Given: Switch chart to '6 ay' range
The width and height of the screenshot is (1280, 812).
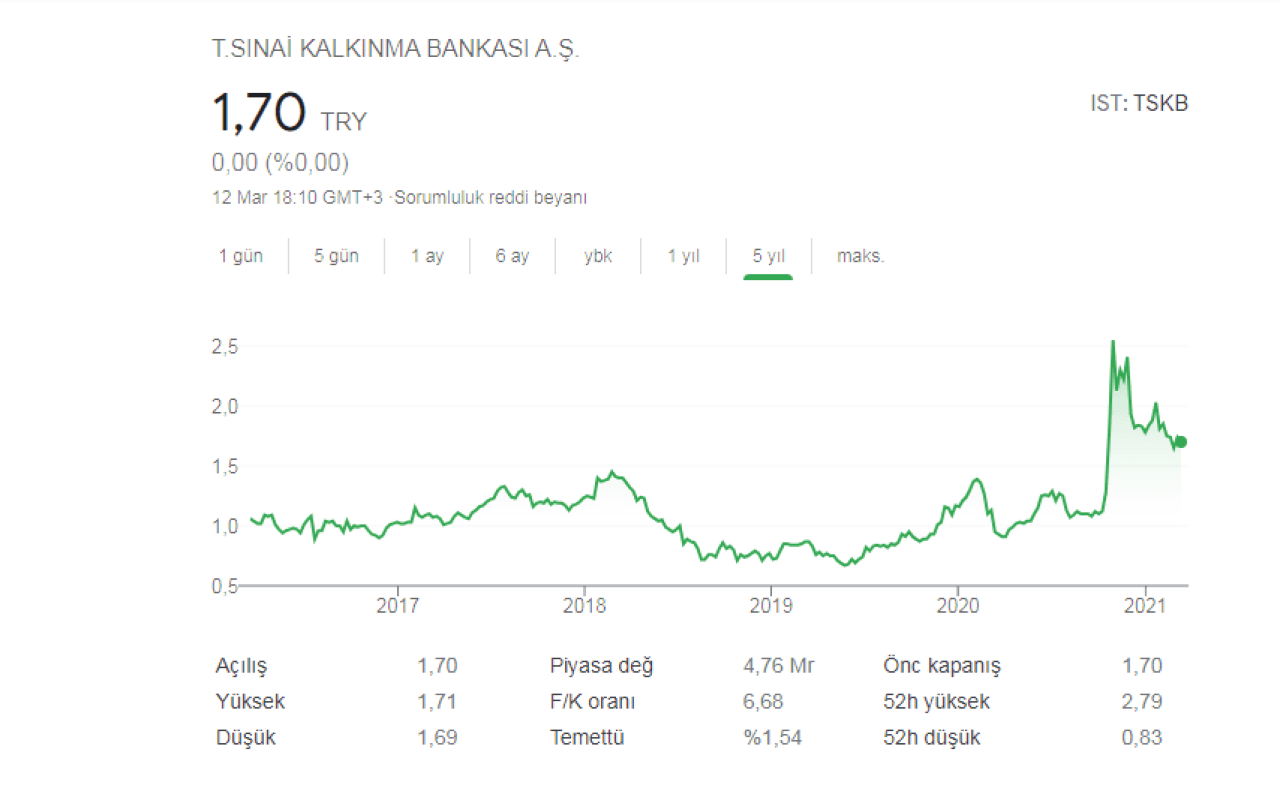Looking at the screenshot, I should (x=512, y=256).
